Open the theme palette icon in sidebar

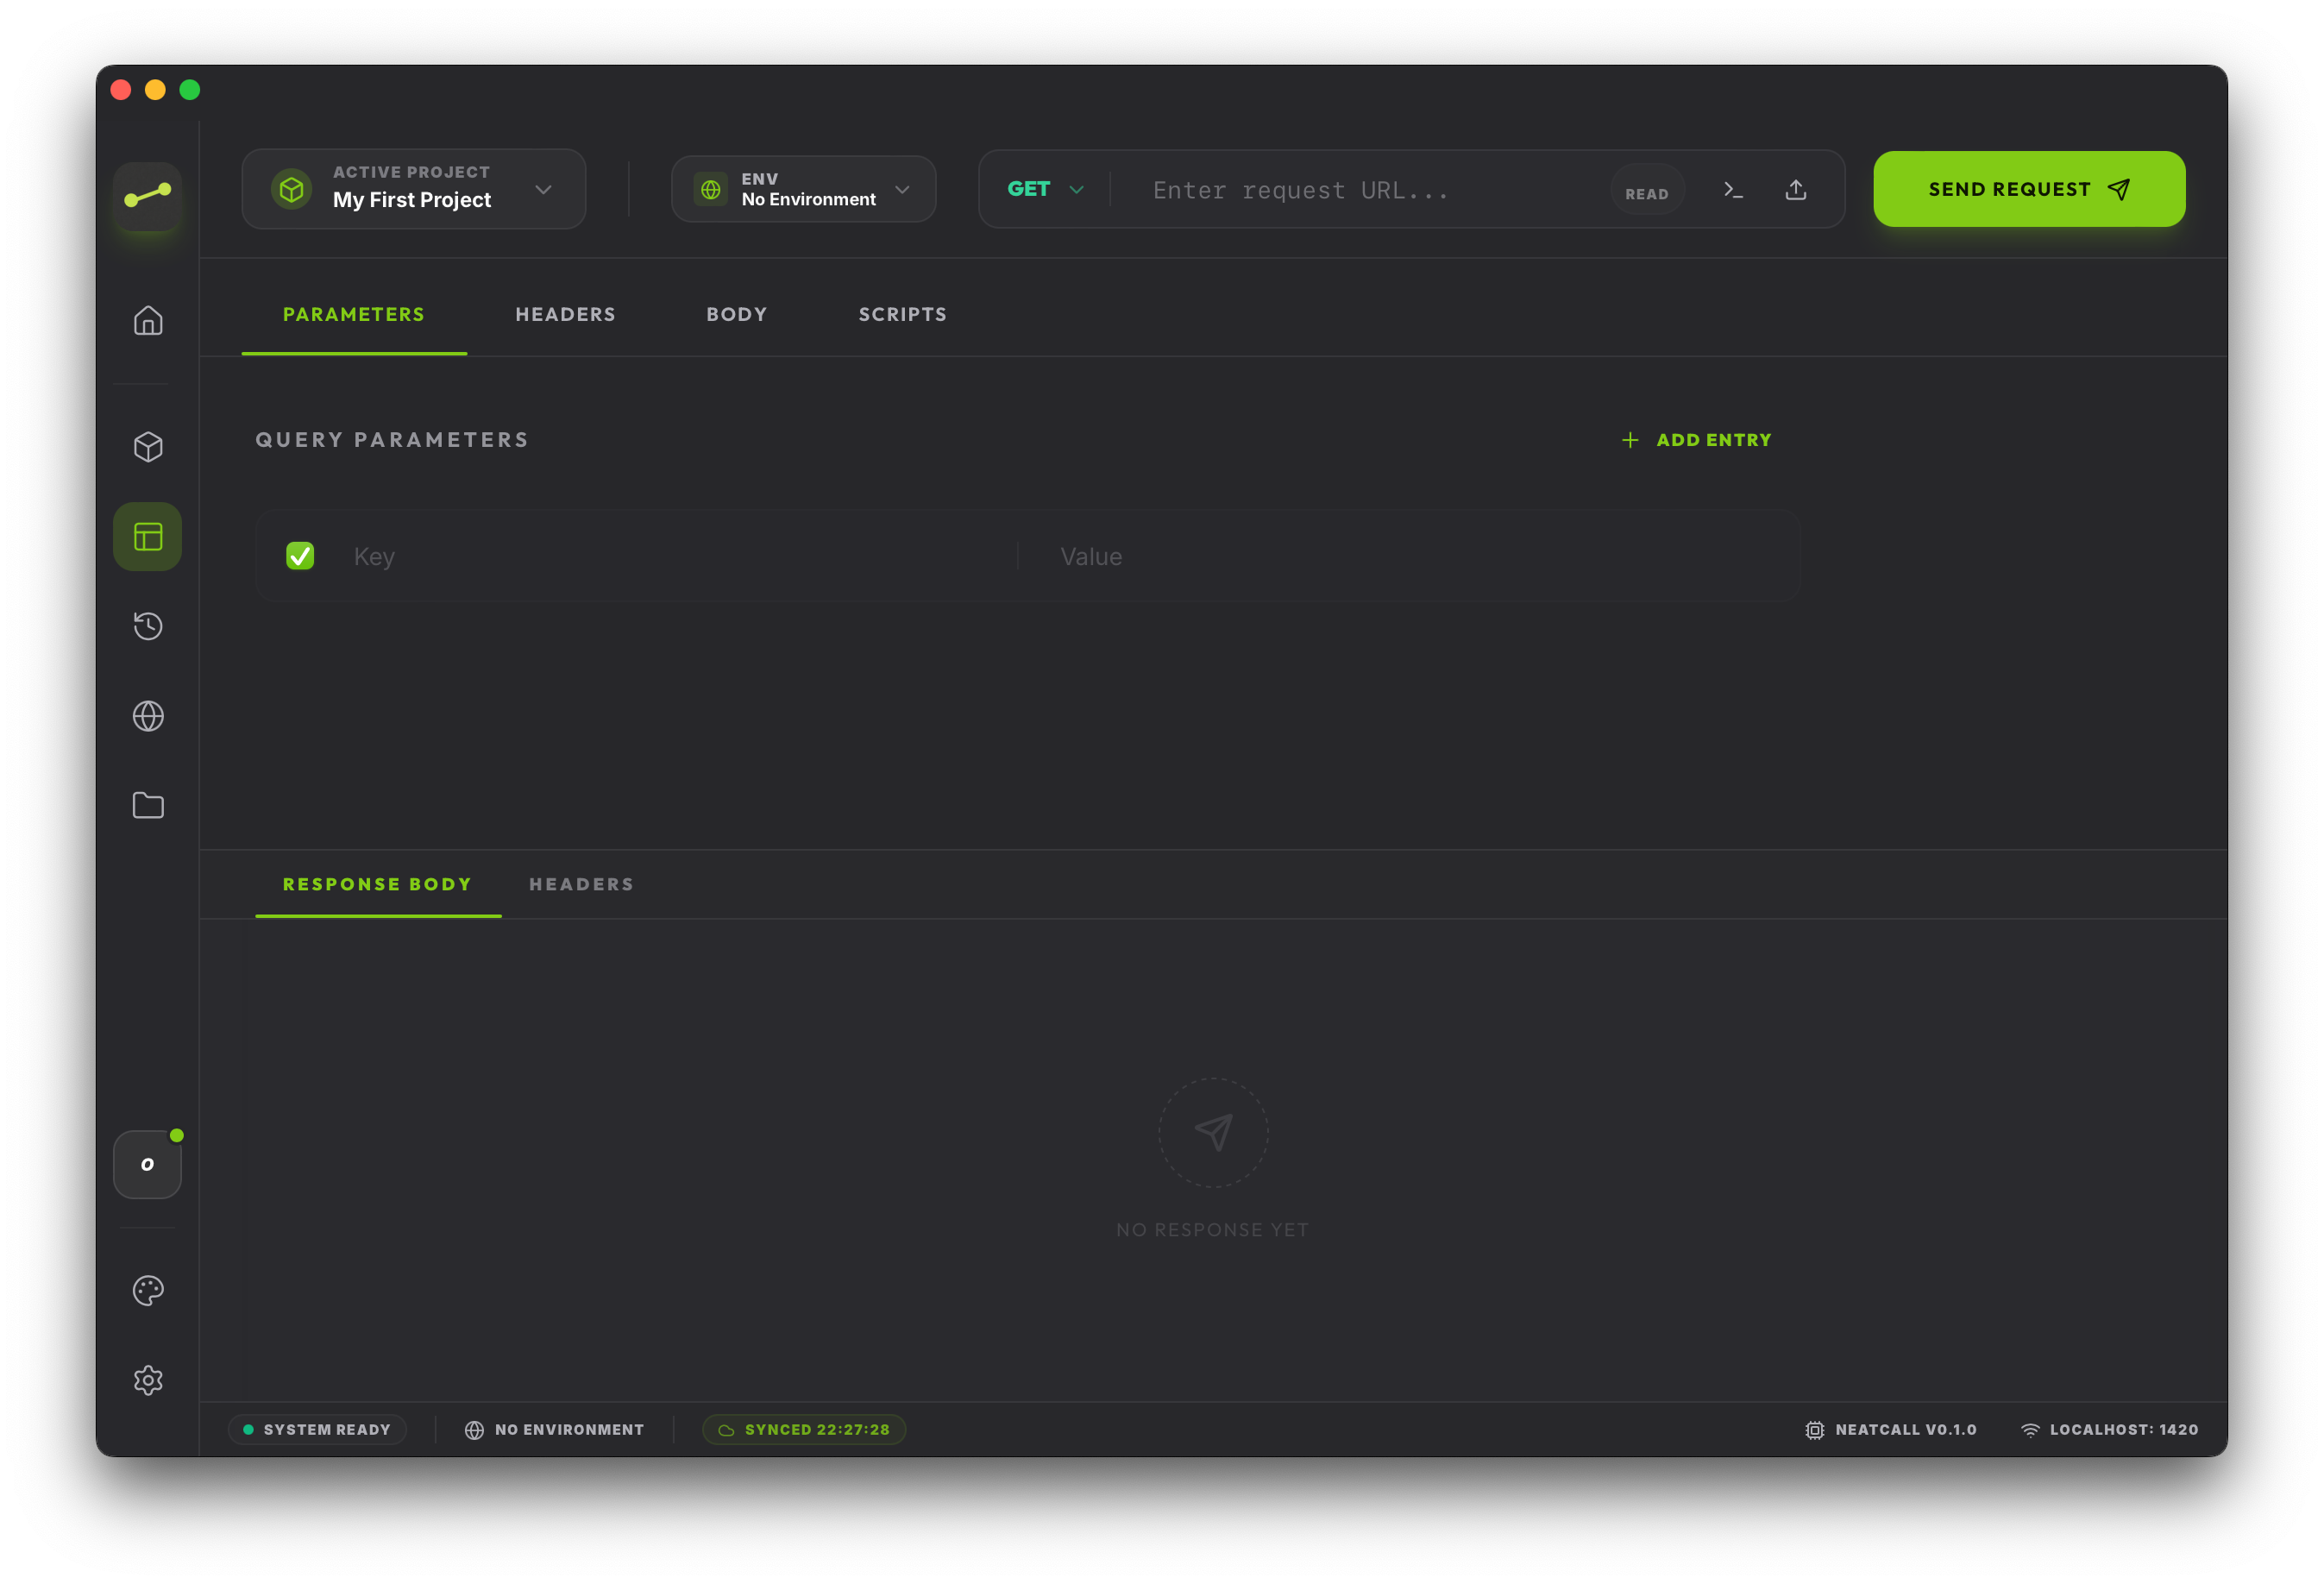click(x=148, y=1290)
